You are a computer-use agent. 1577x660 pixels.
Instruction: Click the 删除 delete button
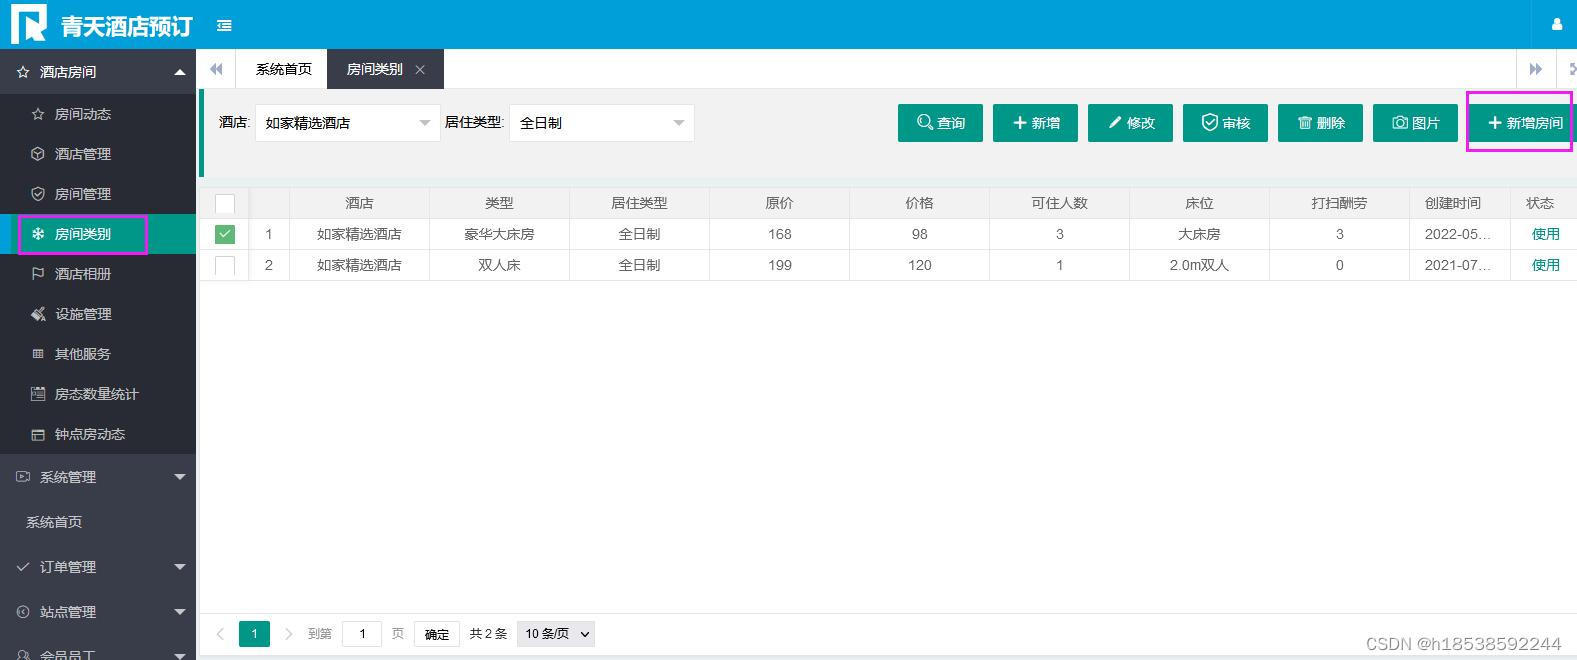tap(1320, 123)
